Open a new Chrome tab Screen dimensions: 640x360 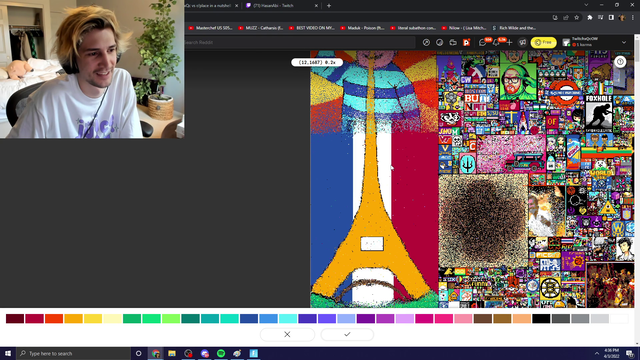pyautogui.click(x=329, y=6)
